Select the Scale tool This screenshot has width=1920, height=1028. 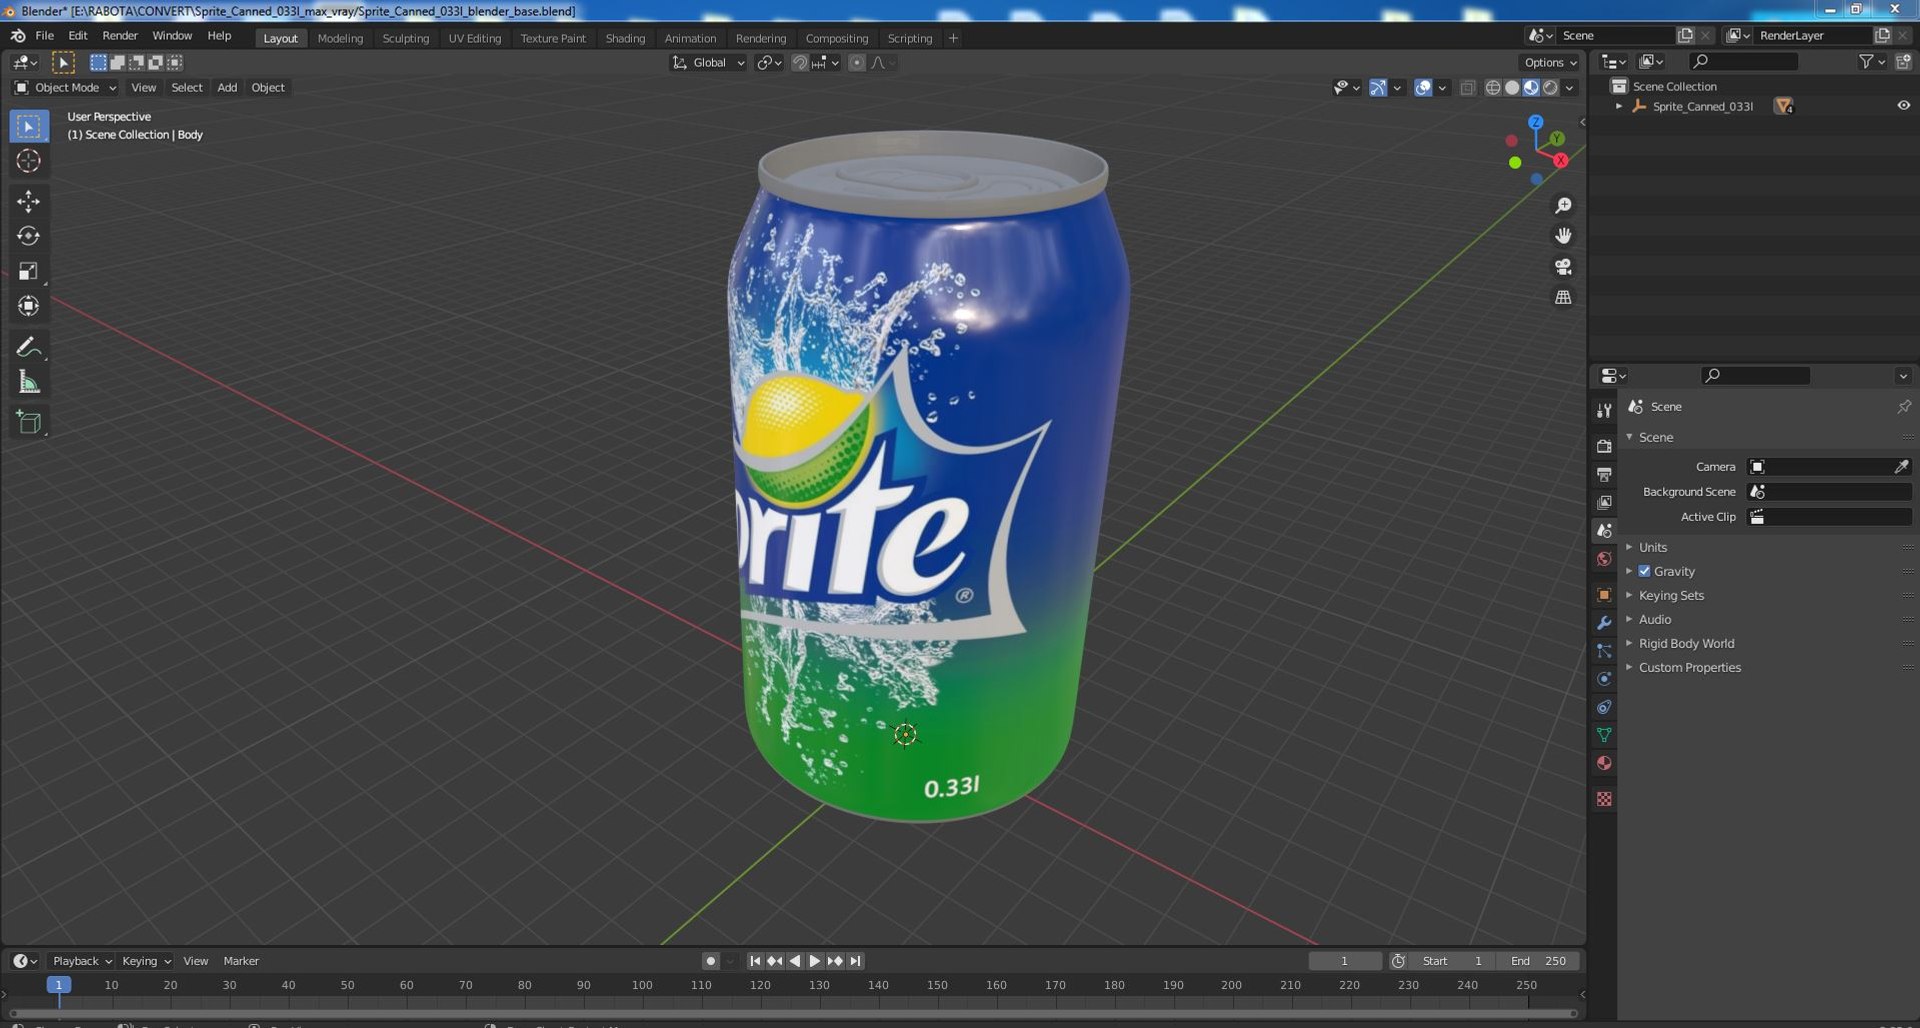(x=28, y=271)
